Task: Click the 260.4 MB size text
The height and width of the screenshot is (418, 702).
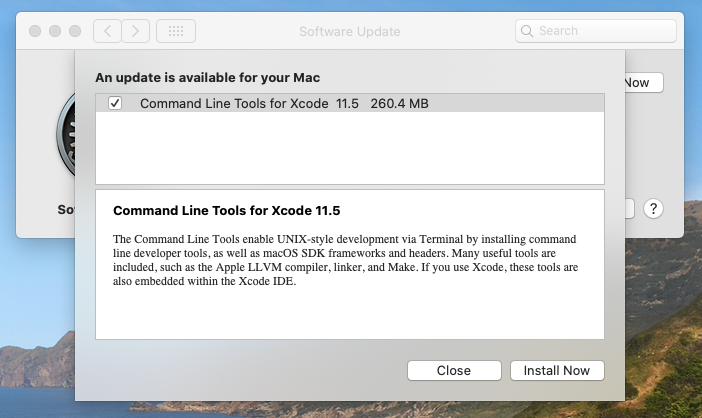Action: pyautogui.click(x=399, y=103)
